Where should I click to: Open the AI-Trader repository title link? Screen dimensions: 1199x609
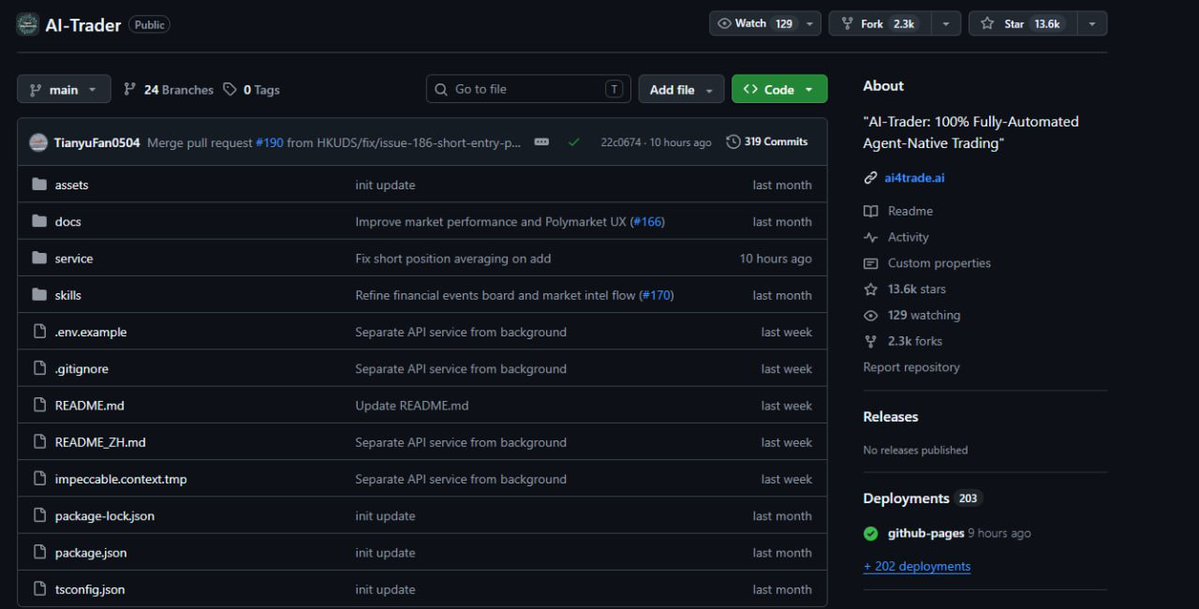pos(83,25)
